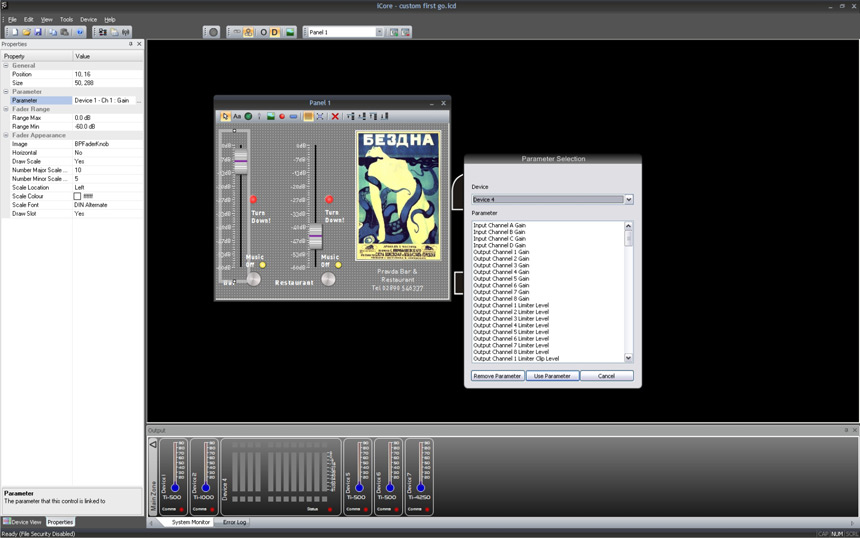Click the Open folder toolbar icon

point(26,32)
